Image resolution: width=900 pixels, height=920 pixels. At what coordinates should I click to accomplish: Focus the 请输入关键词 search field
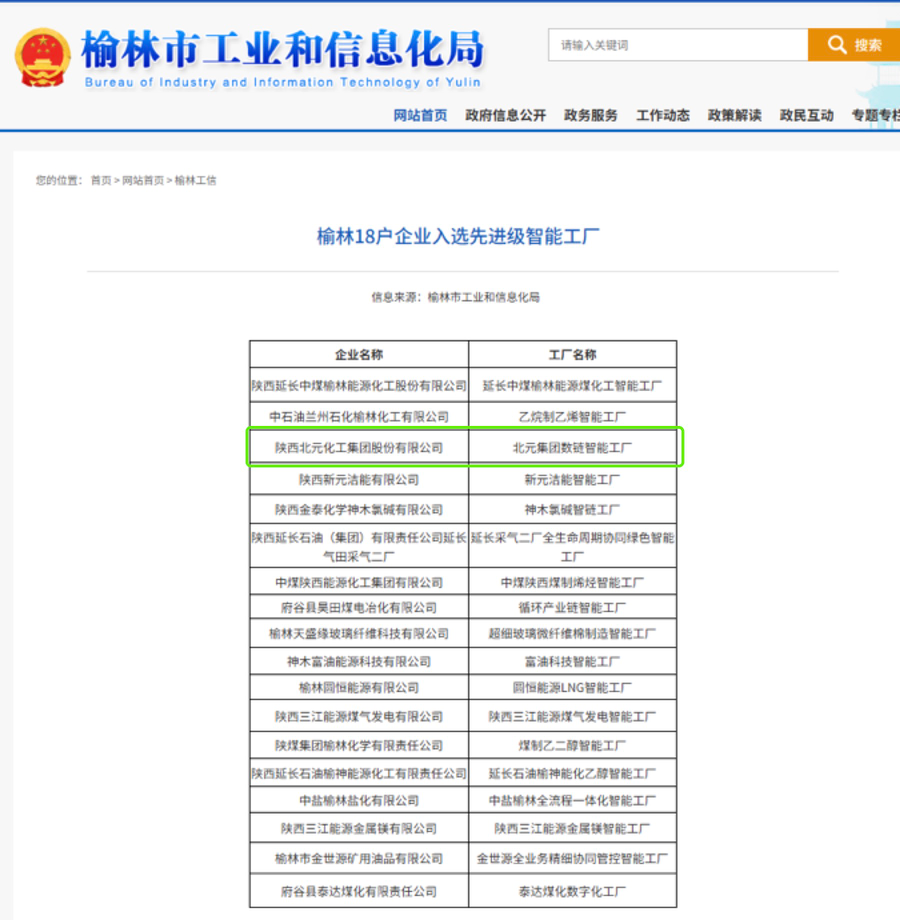678,45
